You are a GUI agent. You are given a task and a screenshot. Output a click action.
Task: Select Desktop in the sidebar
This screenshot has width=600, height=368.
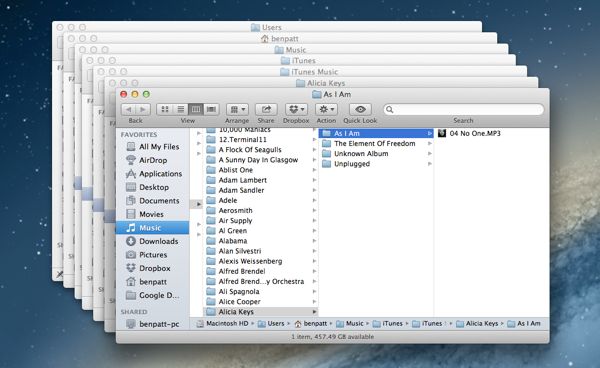[152, 187]
